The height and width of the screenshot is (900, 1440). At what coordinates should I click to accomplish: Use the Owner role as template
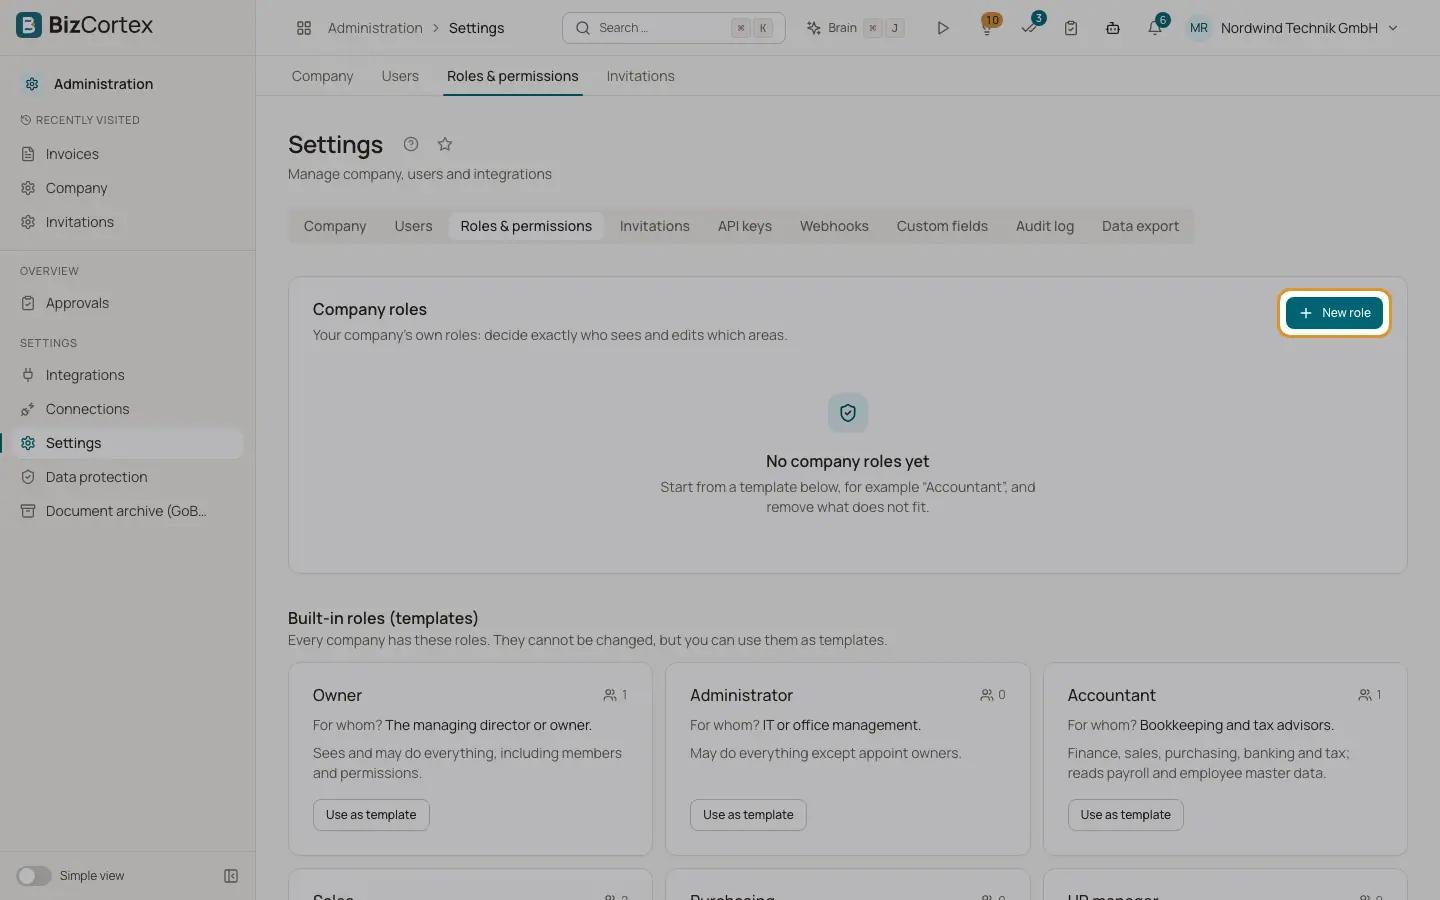pyautogui.click(x=371, y=815)
